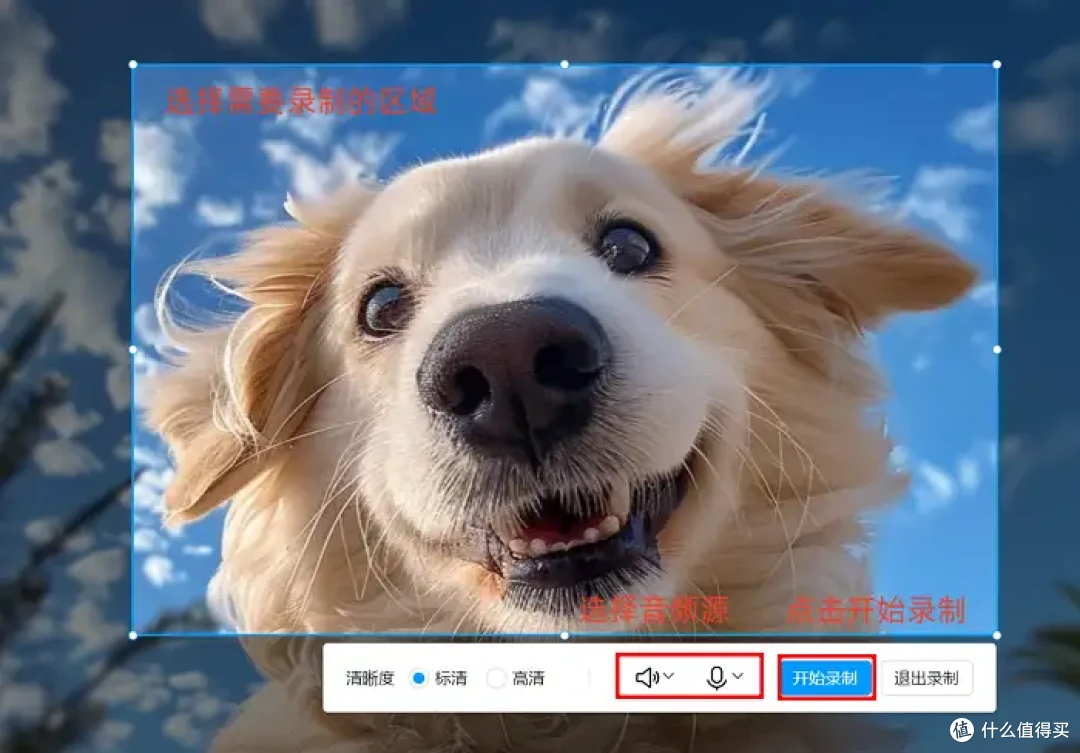
Task: Click the top-right selection corner handle
Action: click(997, 64)
